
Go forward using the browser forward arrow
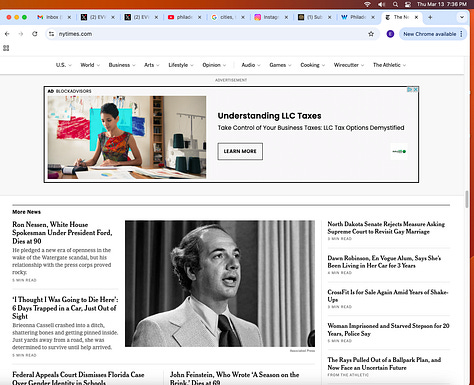click(21, 34)
